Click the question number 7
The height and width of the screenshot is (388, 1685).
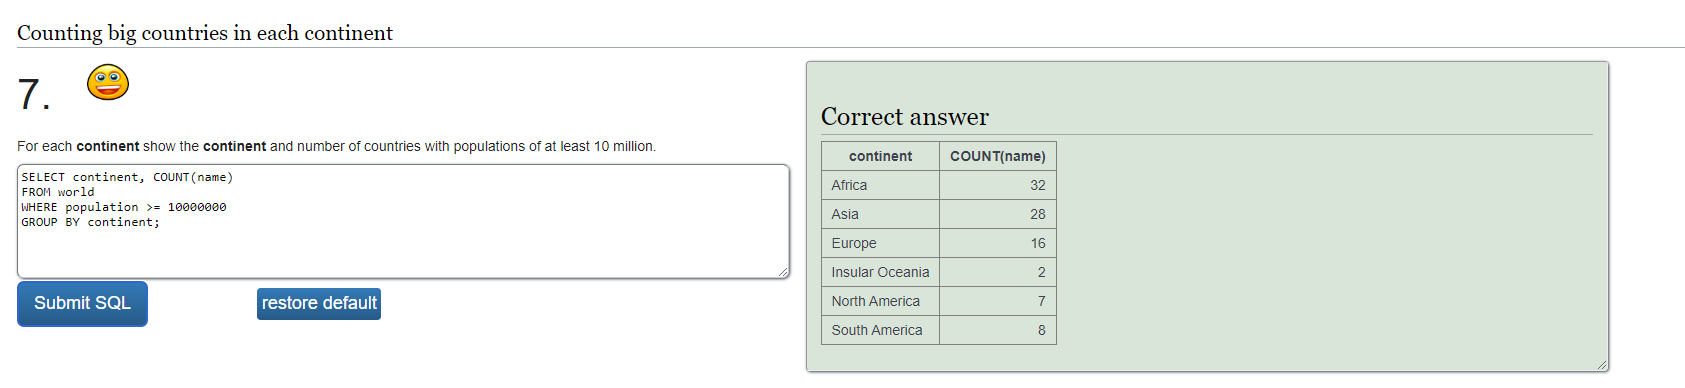33,95
